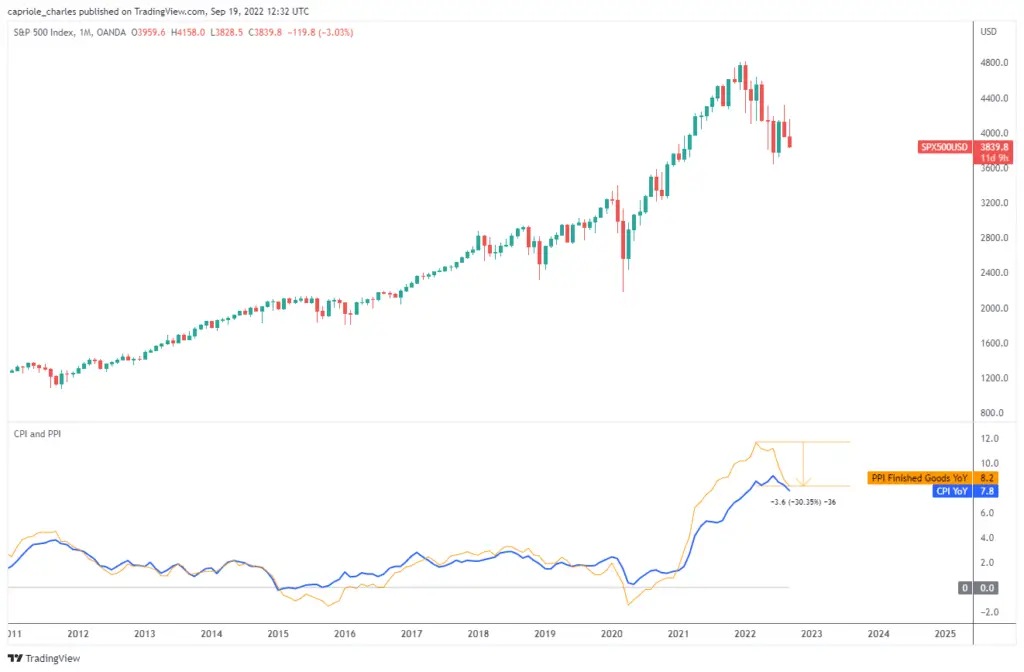Click the 2000.0 price axis level

click(994, 308)
